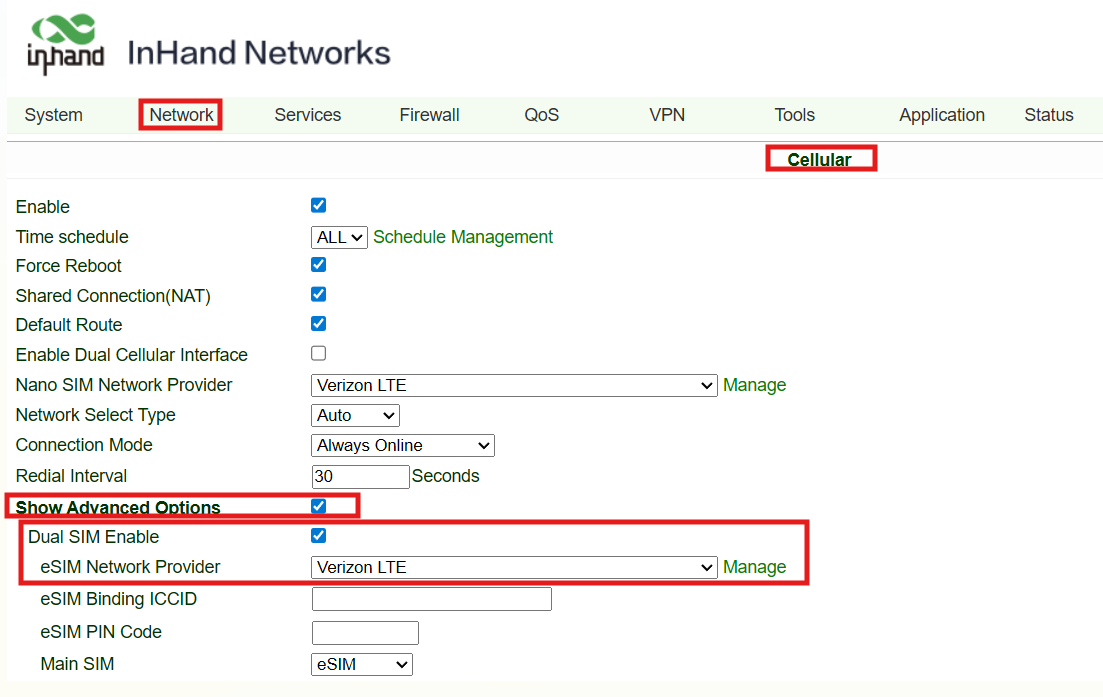The width and height of the screenshot is (1103, 697).
Task: Open the Connection Mode dropdown
Action: click(x=402, y=445)
